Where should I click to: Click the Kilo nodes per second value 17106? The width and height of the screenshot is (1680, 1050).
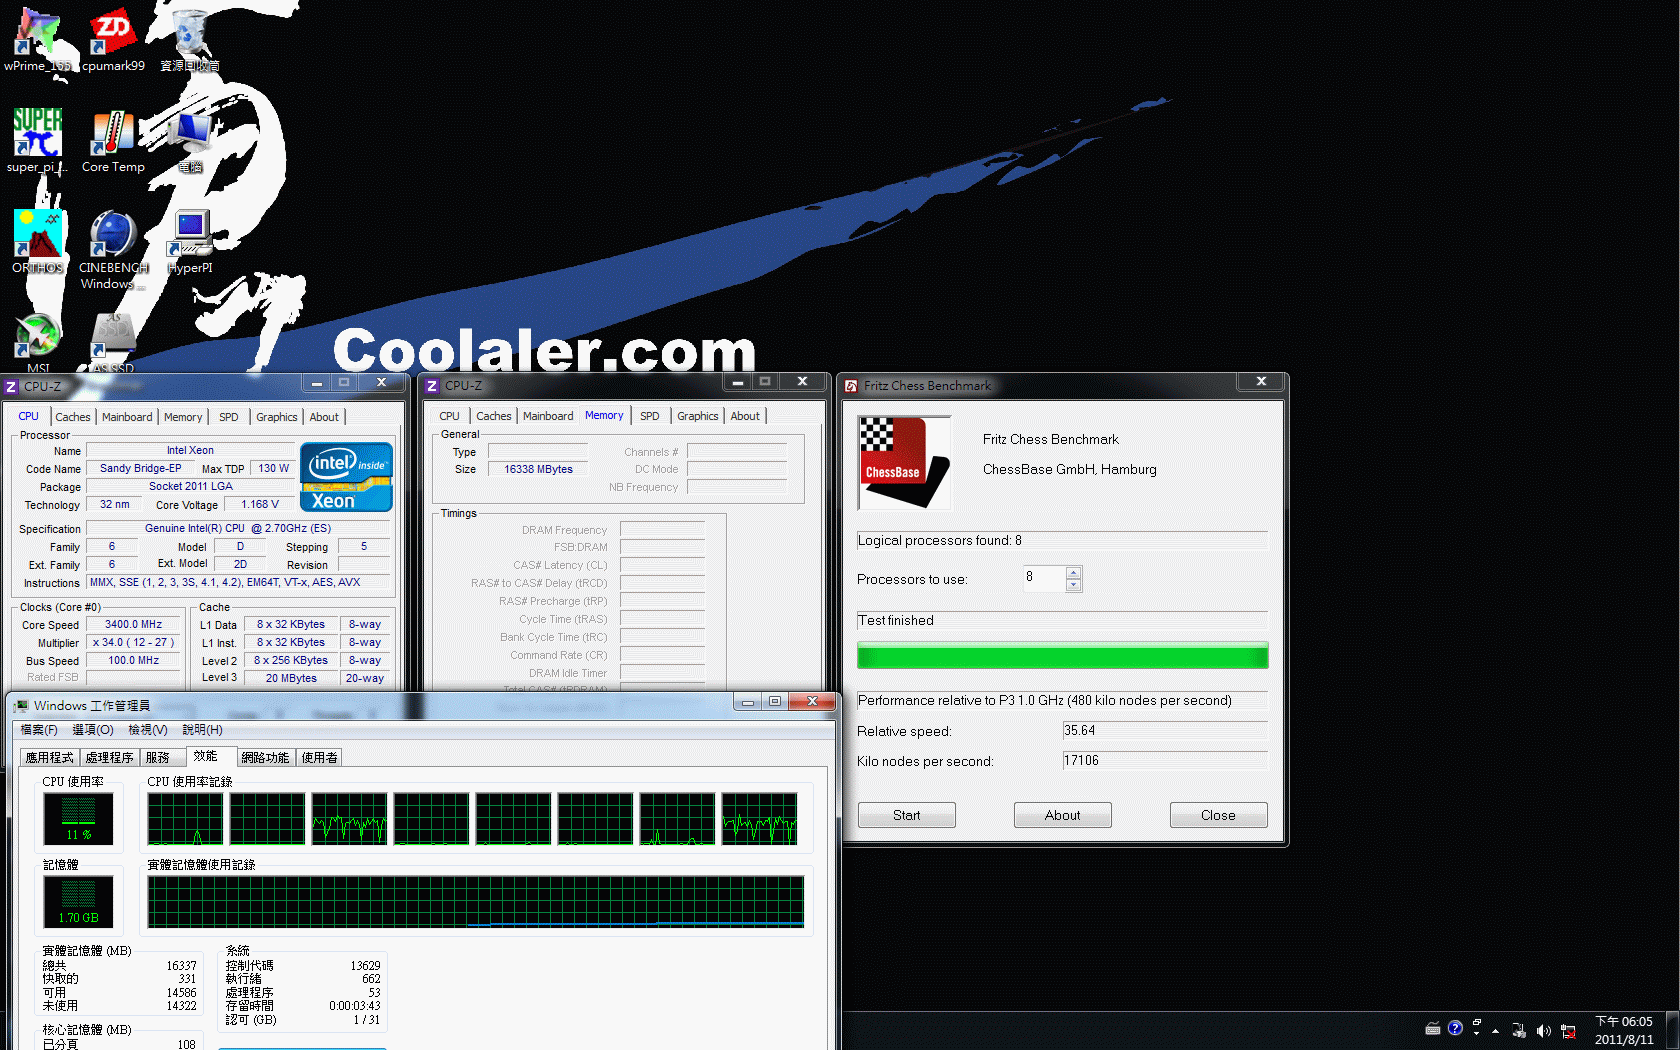tap(1165, 761)
